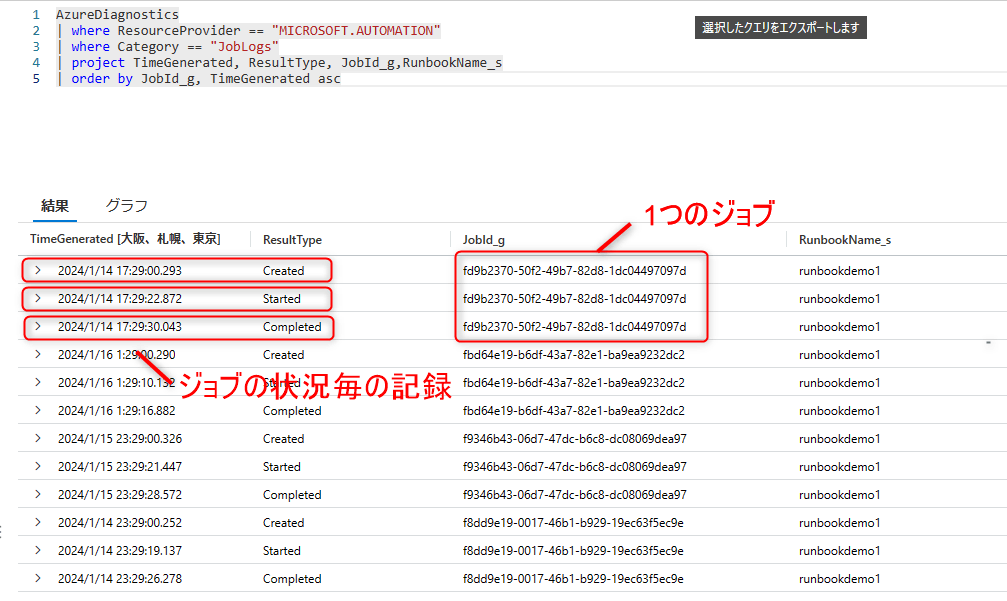Select timestamp 2024/1/14 17:29:22.872
The width and height of the screenshot is (1007, 601).
pos(120,299)
